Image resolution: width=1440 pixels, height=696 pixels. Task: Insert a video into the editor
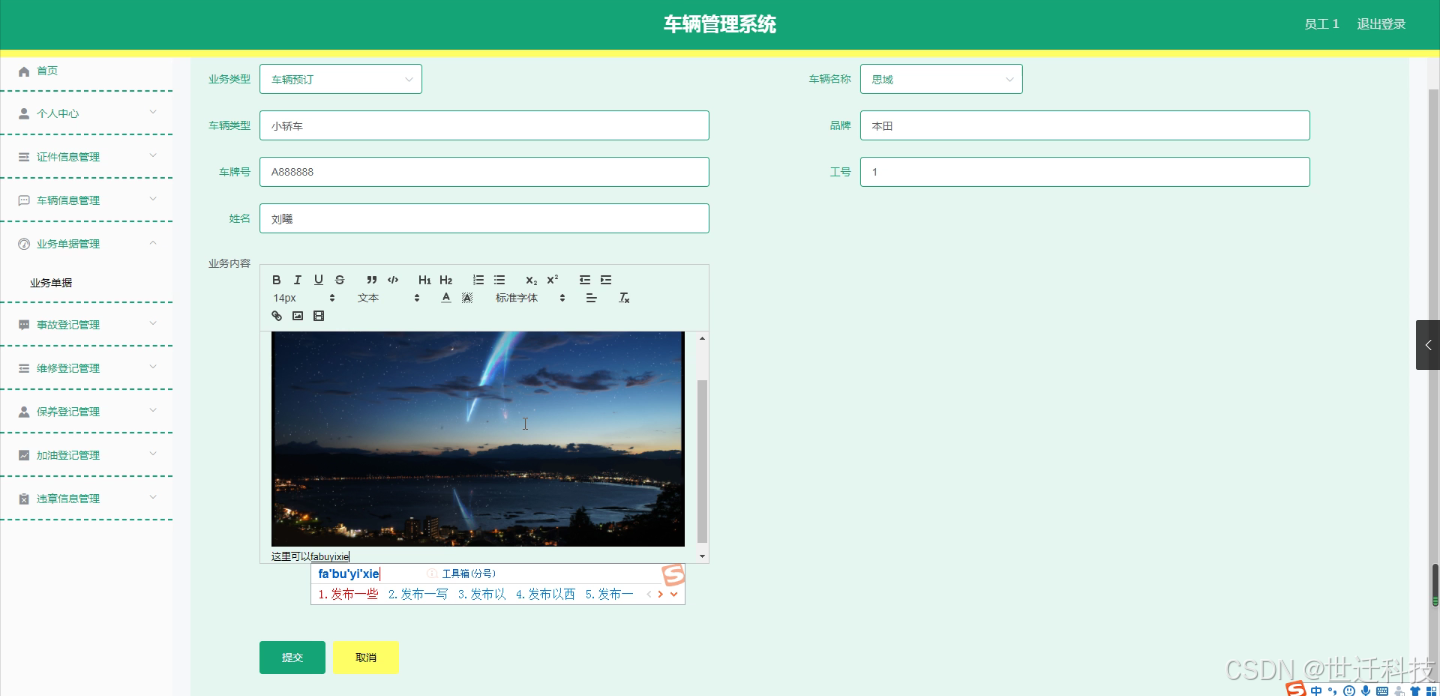tap(318, 315)
